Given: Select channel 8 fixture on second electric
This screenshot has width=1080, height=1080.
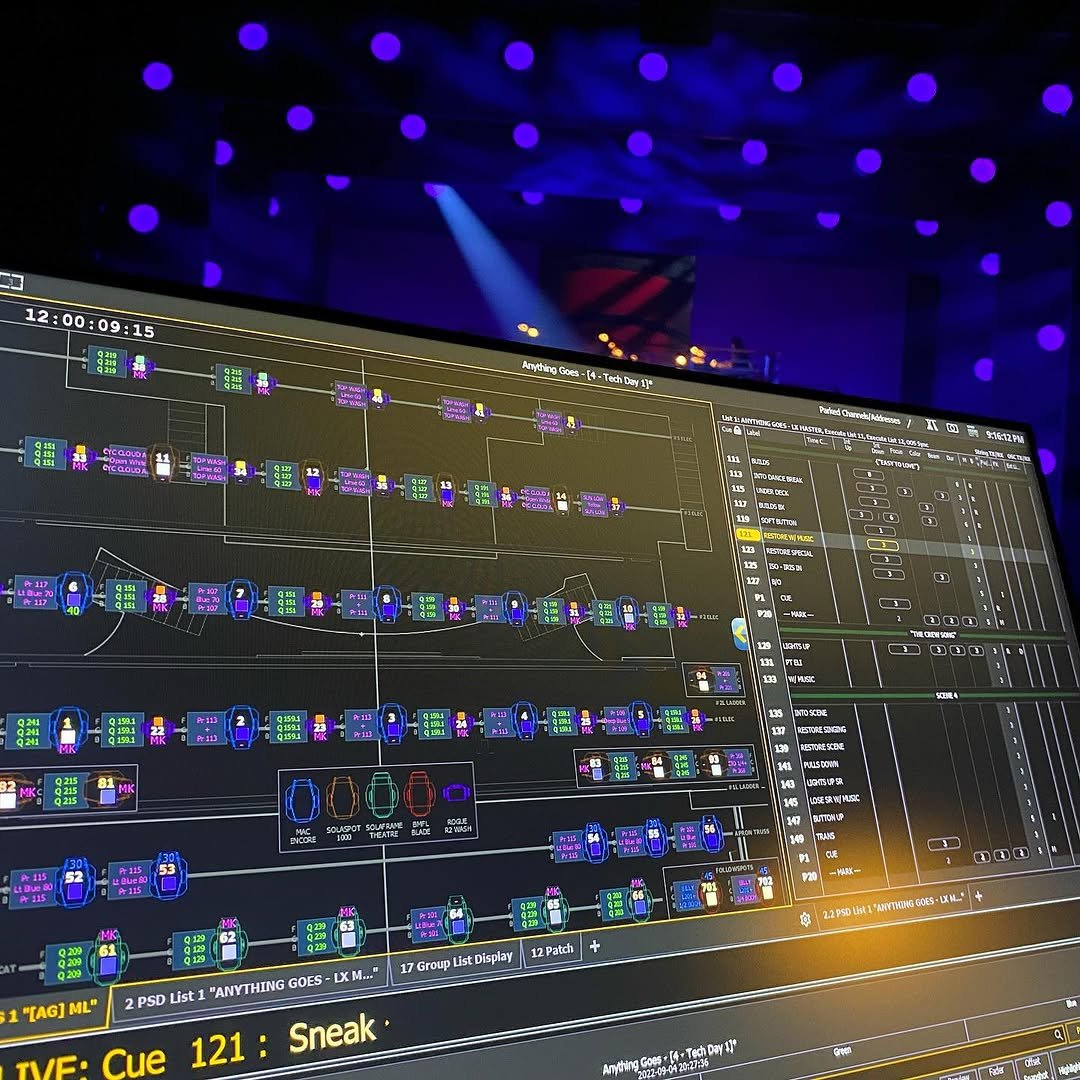Looking at the screenshot, I should click(x=386, y=604).
